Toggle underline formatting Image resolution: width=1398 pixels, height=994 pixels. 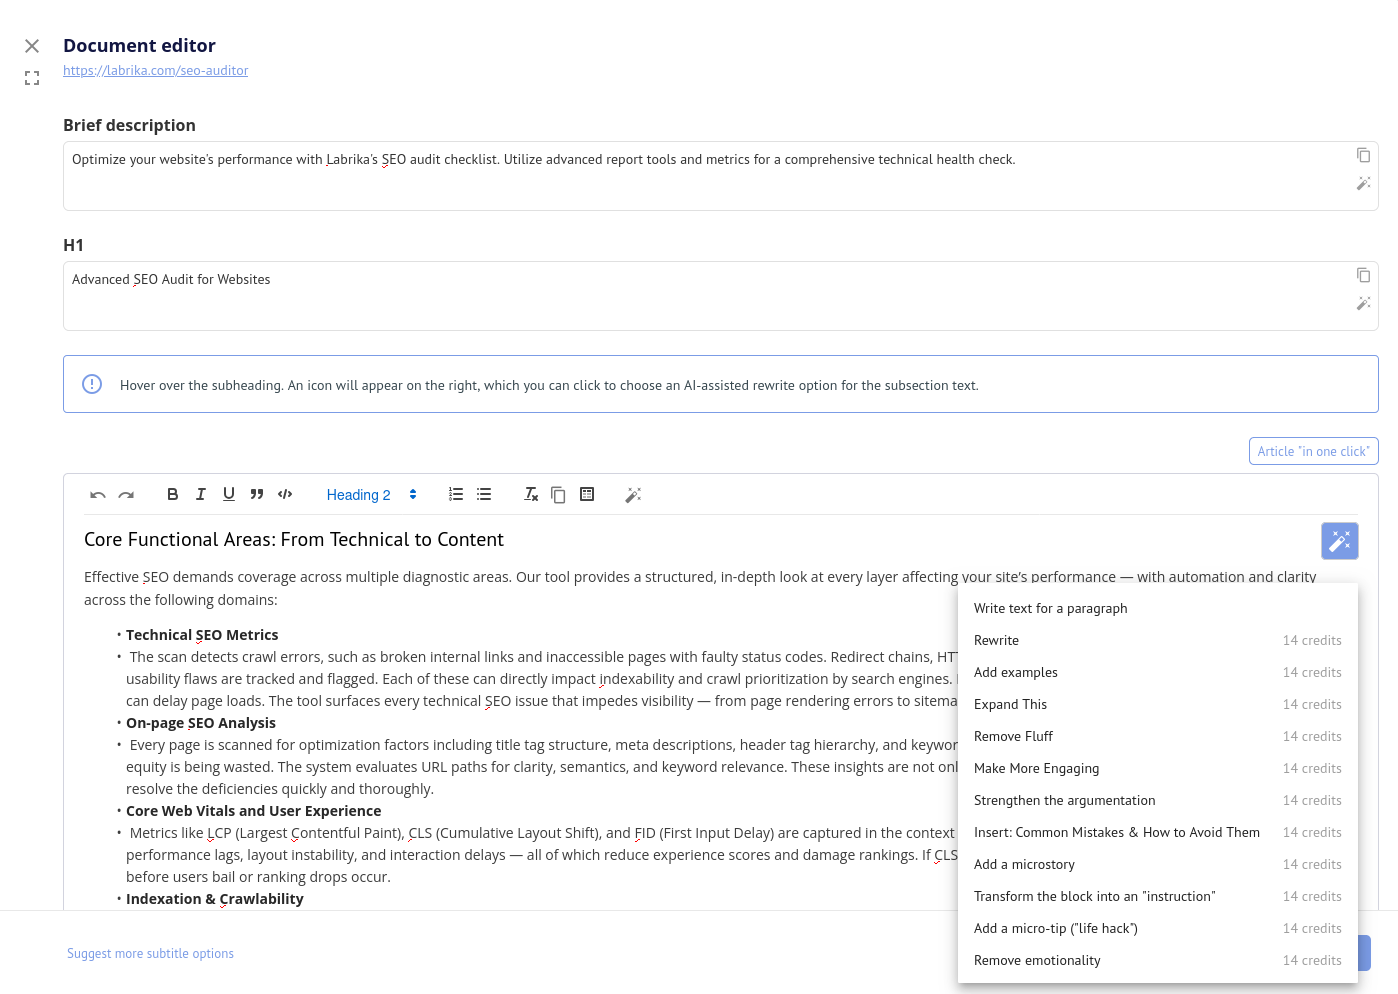tap(229, 494)
